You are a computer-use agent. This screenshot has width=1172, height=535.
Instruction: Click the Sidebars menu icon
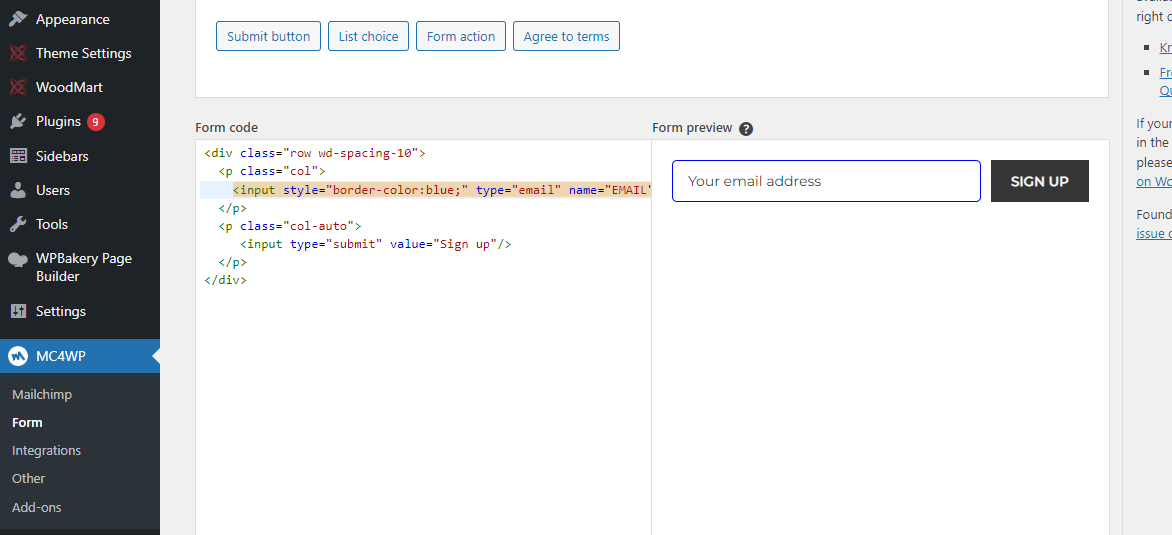[x=18, y=156]
